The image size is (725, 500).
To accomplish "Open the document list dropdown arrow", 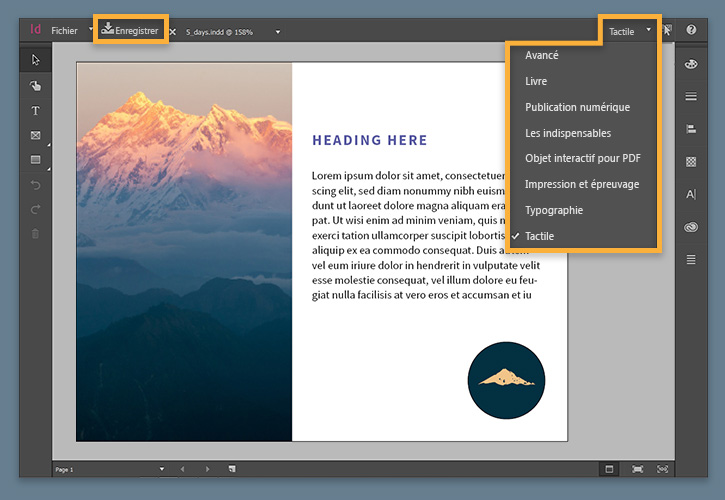I will coord(278,32).
